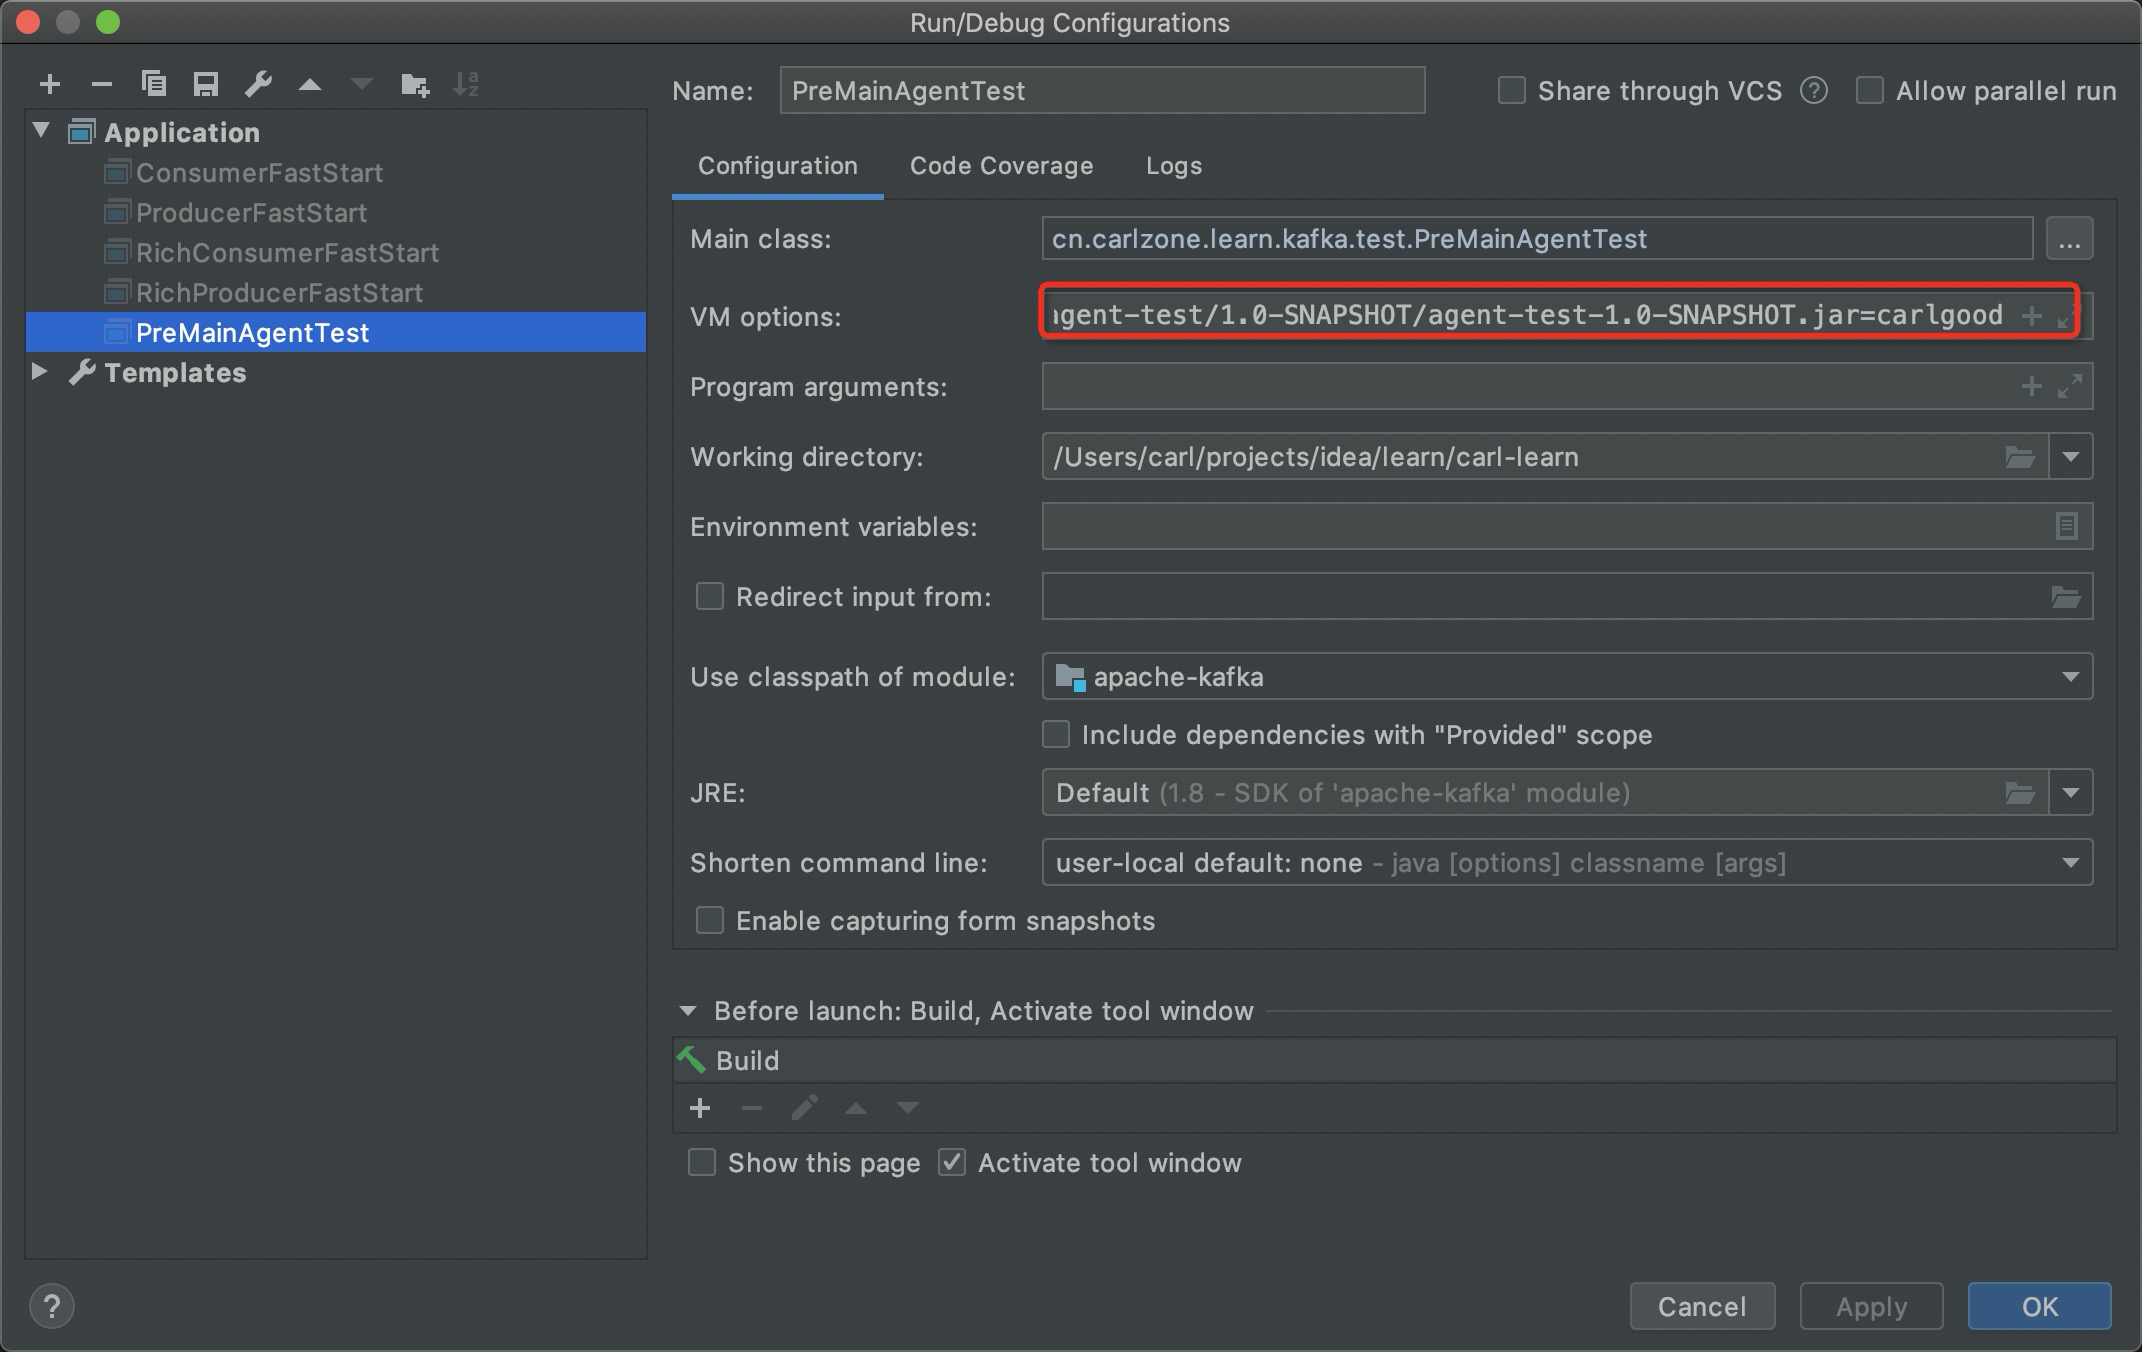Image resolution: width=2142 pixels, height=1352 pixels.
Task: Click the OK button
Action: (x=2039, y=1306)
